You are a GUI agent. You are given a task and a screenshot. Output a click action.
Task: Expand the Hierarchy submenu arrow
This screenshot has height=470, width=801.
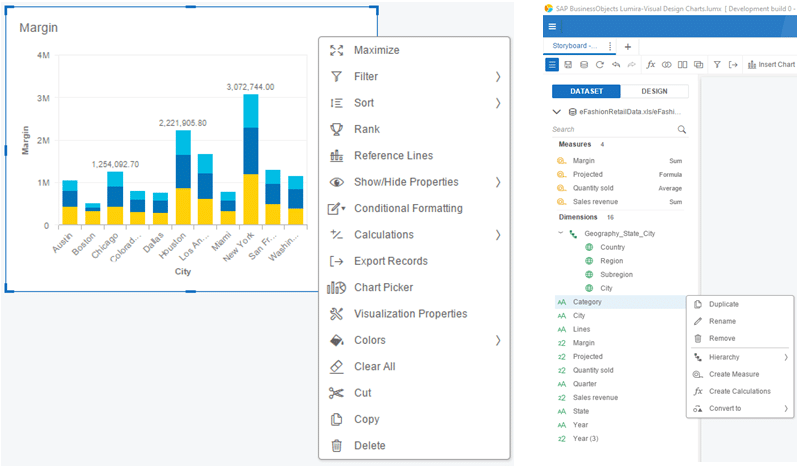(x=786, y=358)
